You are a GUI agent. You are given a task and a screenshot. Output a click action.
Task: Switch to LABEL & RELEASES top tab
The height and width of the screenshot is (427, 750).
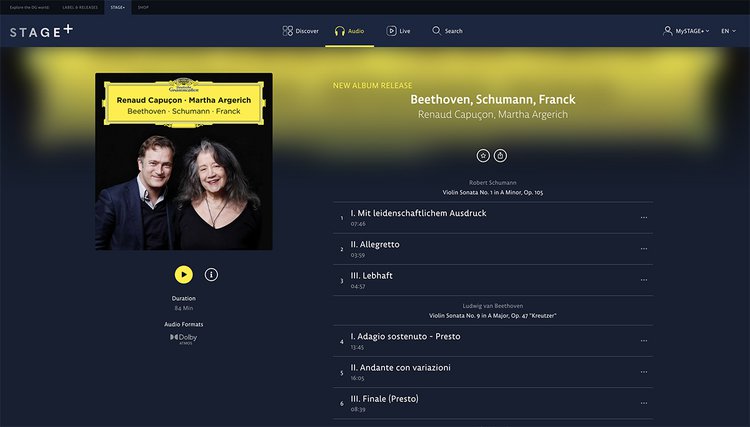(80, 7)
